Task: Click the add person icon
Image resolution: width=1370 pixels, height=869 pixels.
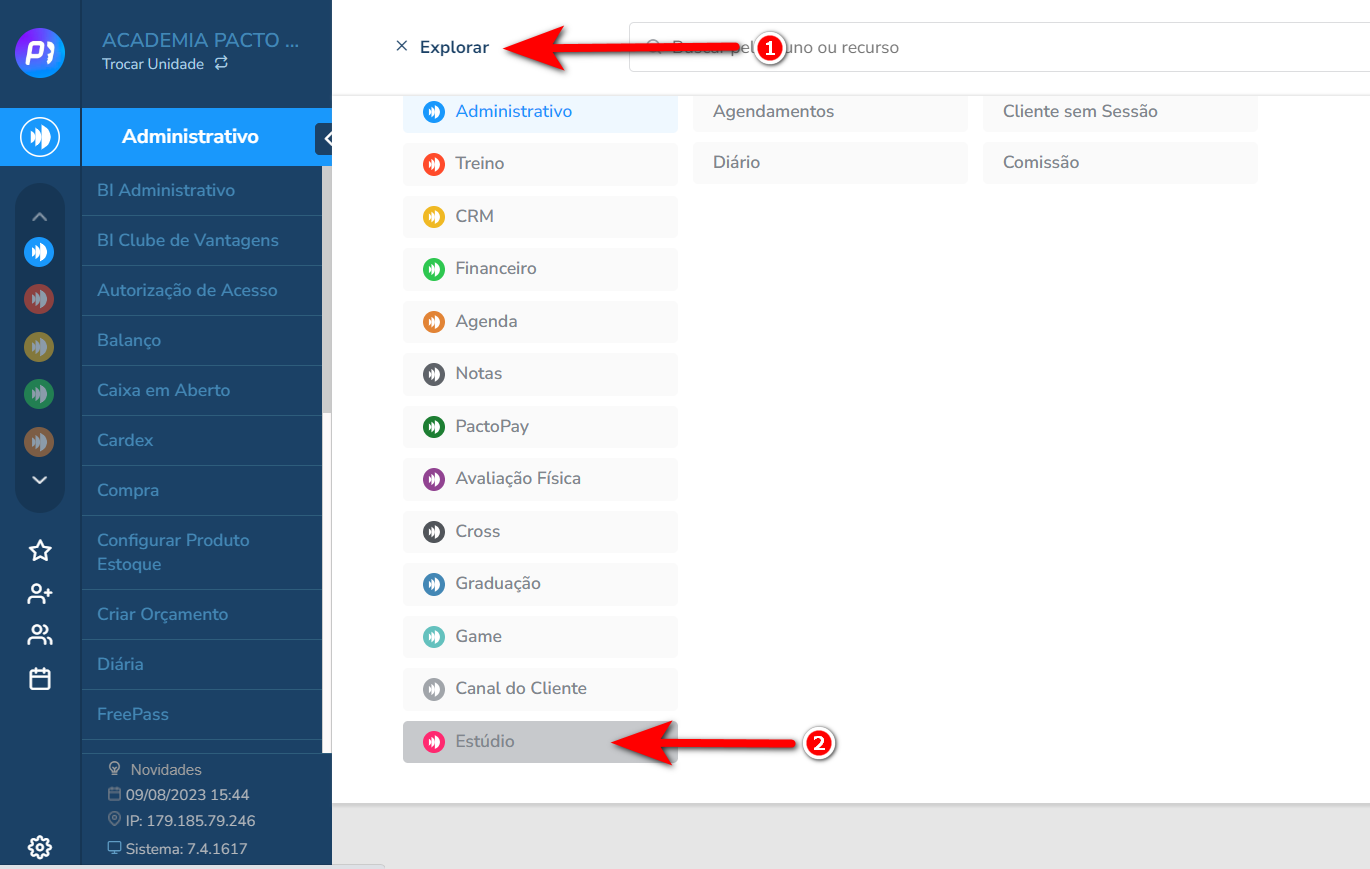Action: click(x=40, y=594)
